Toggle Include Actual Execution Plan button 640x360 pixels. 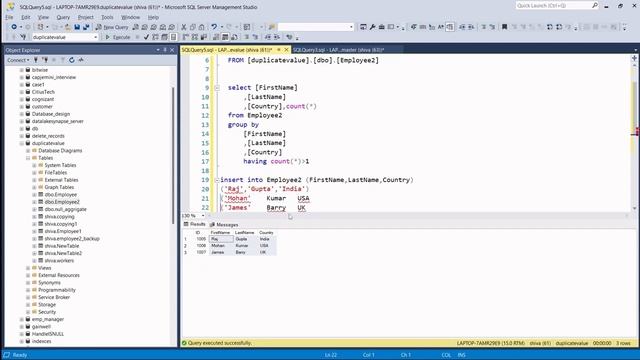click(x=185, y=37)
